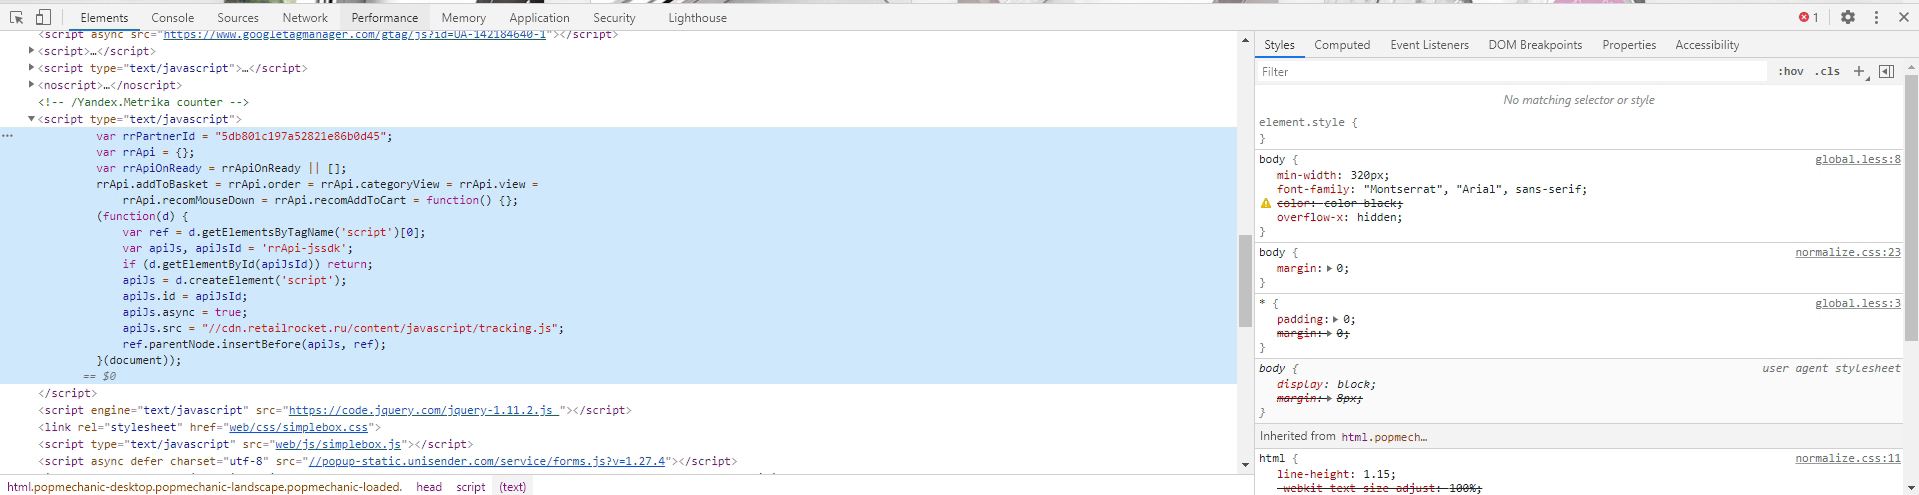This screenshot has width=1919, height=495.
Task: Expand the noscript element node
Action: 32,85
